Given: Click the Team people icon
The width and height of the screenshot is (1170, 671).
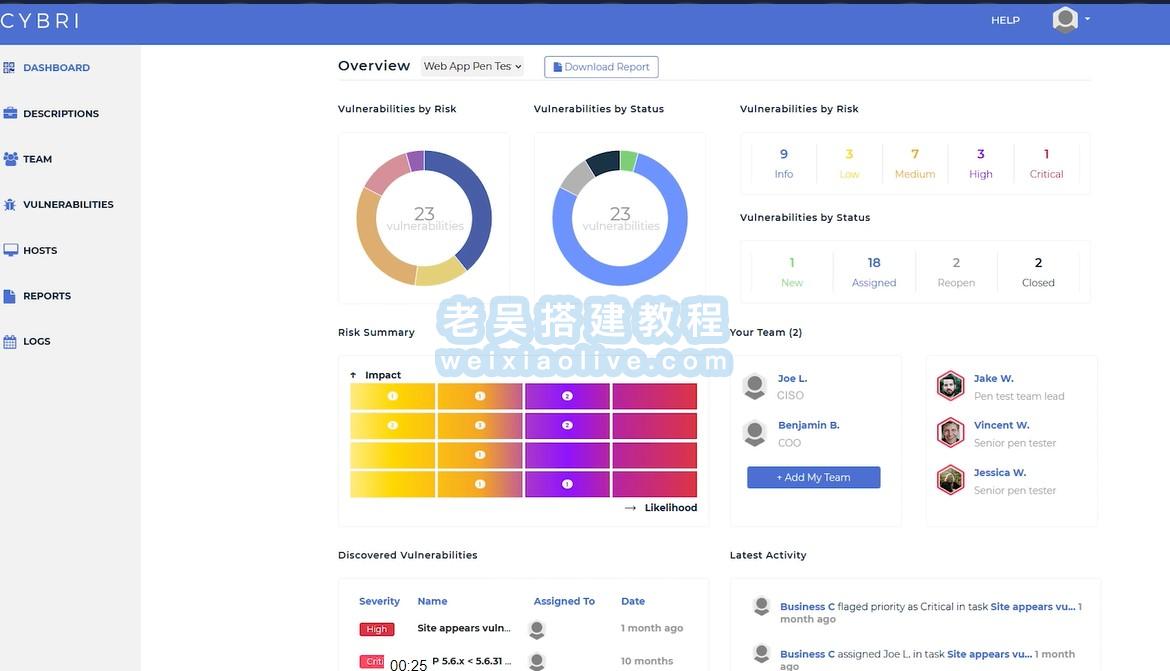Looking at the screenshot, I should pyautogui.click(x=10, y=159).
